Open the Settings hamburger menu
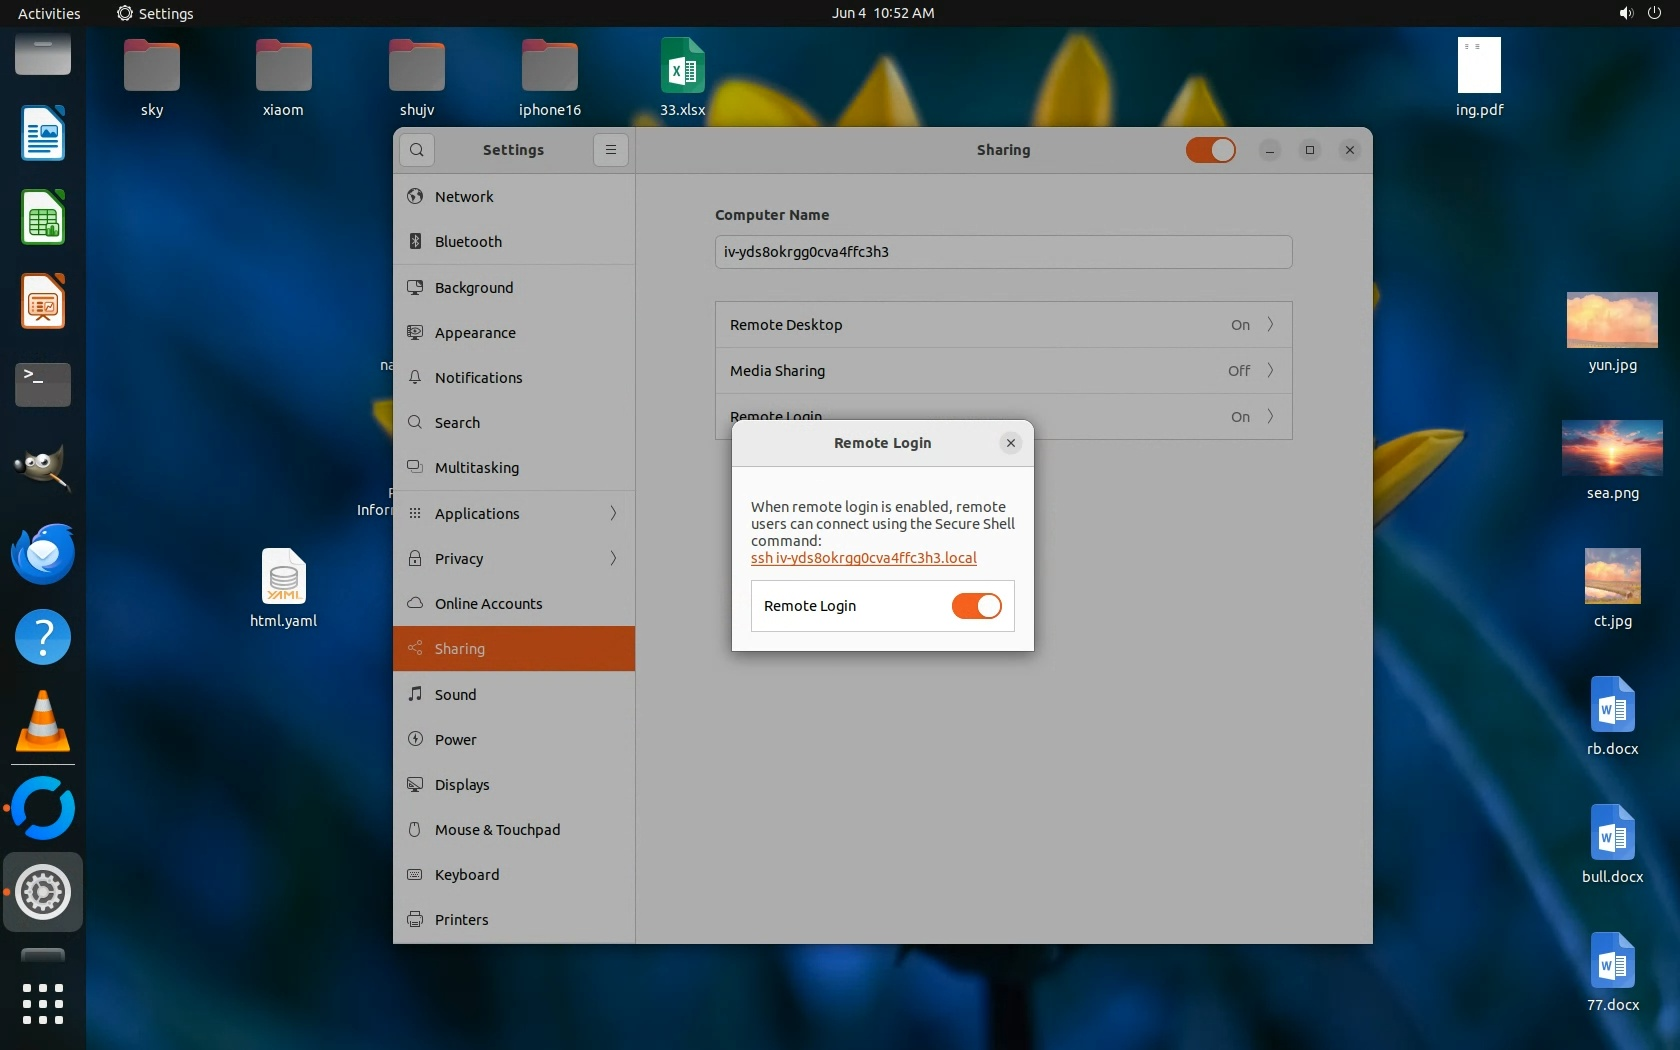Screen dimensions: 1680x1050 click(610, 150)
